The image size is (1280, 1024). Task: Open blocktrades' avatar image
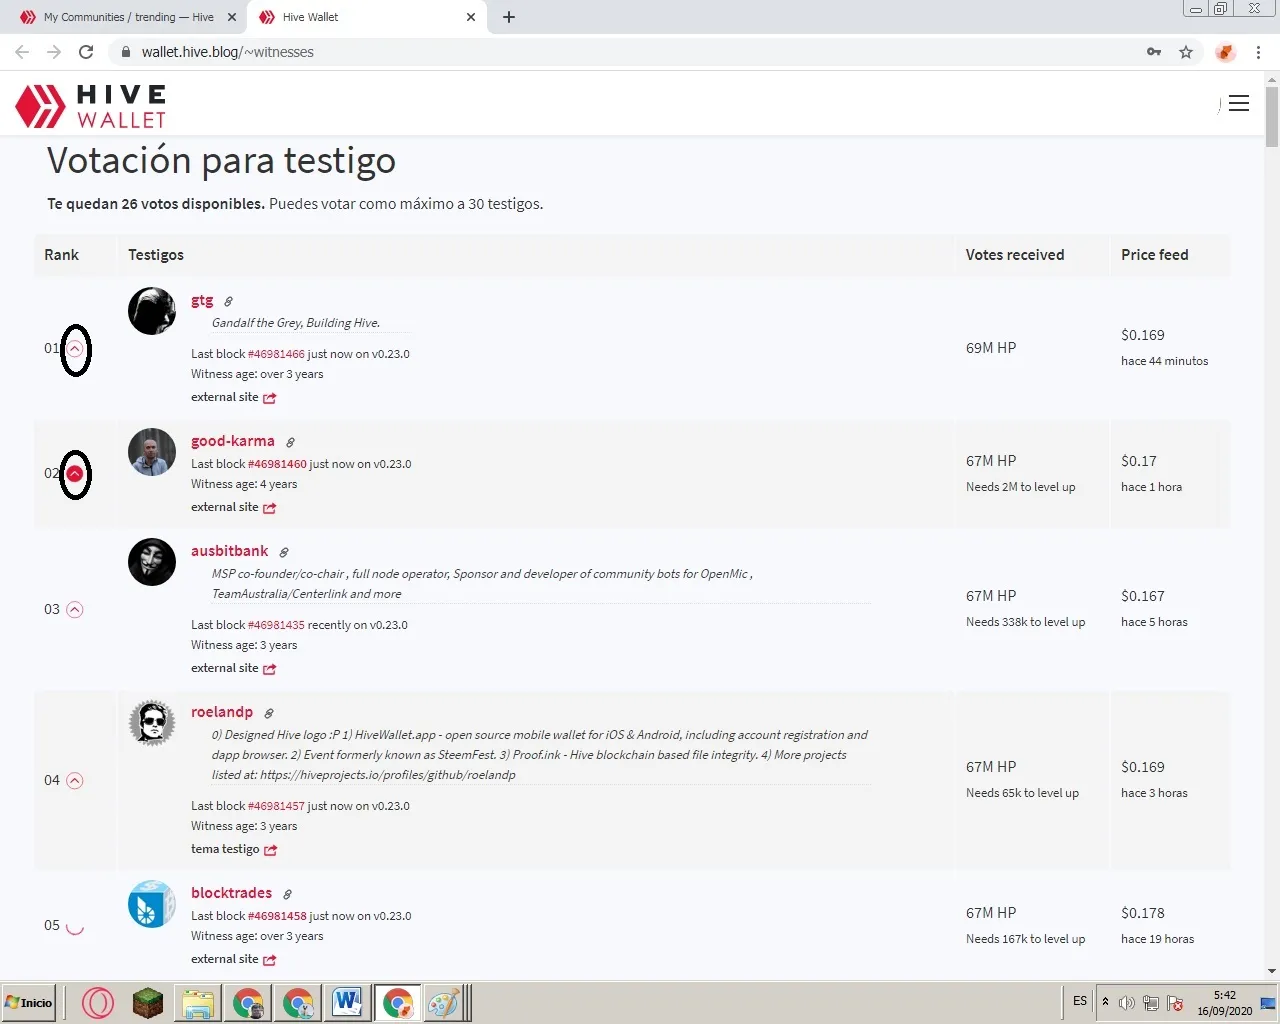pos(152,904)
